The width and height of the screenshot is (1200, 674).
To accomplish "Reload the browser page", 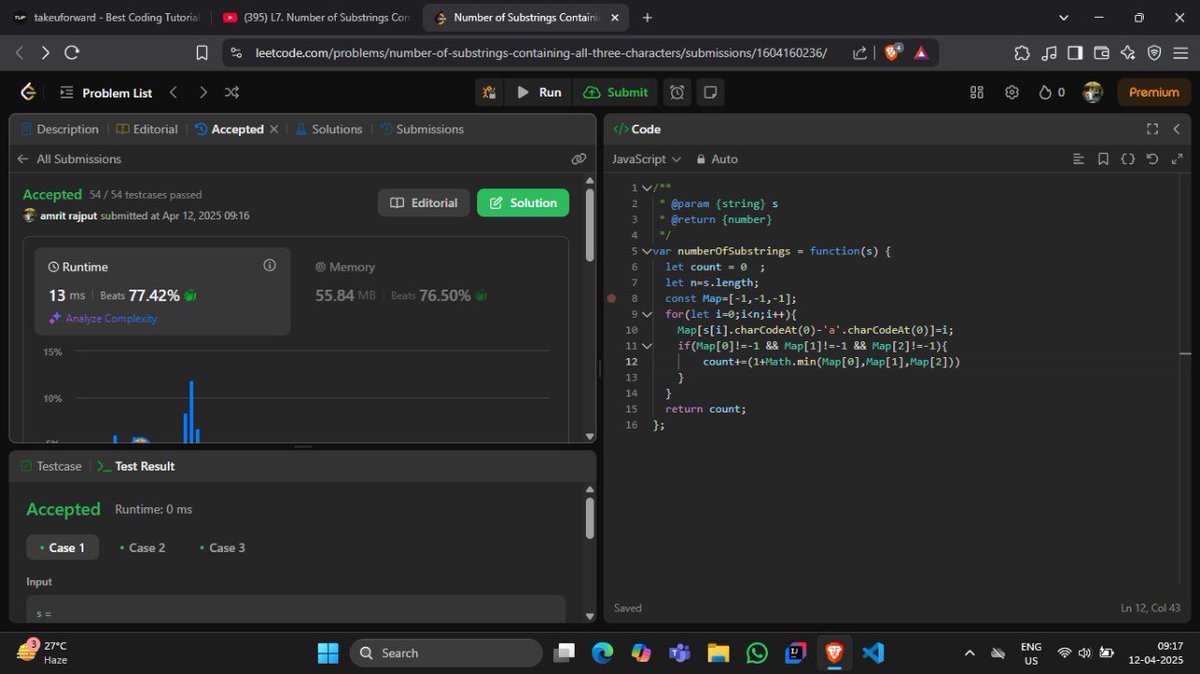I will pyautogui.click(x=72, y=53).
